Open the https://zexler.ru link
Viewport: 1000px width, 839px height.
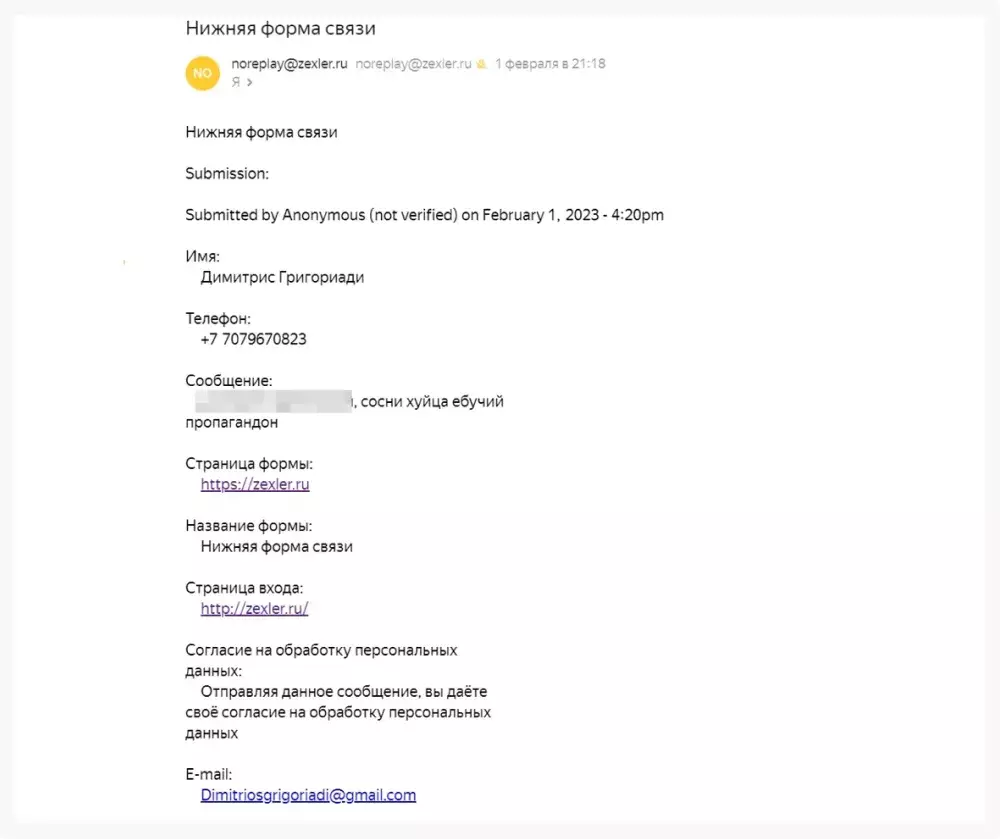pyautogui.click(x=255, y=484)
